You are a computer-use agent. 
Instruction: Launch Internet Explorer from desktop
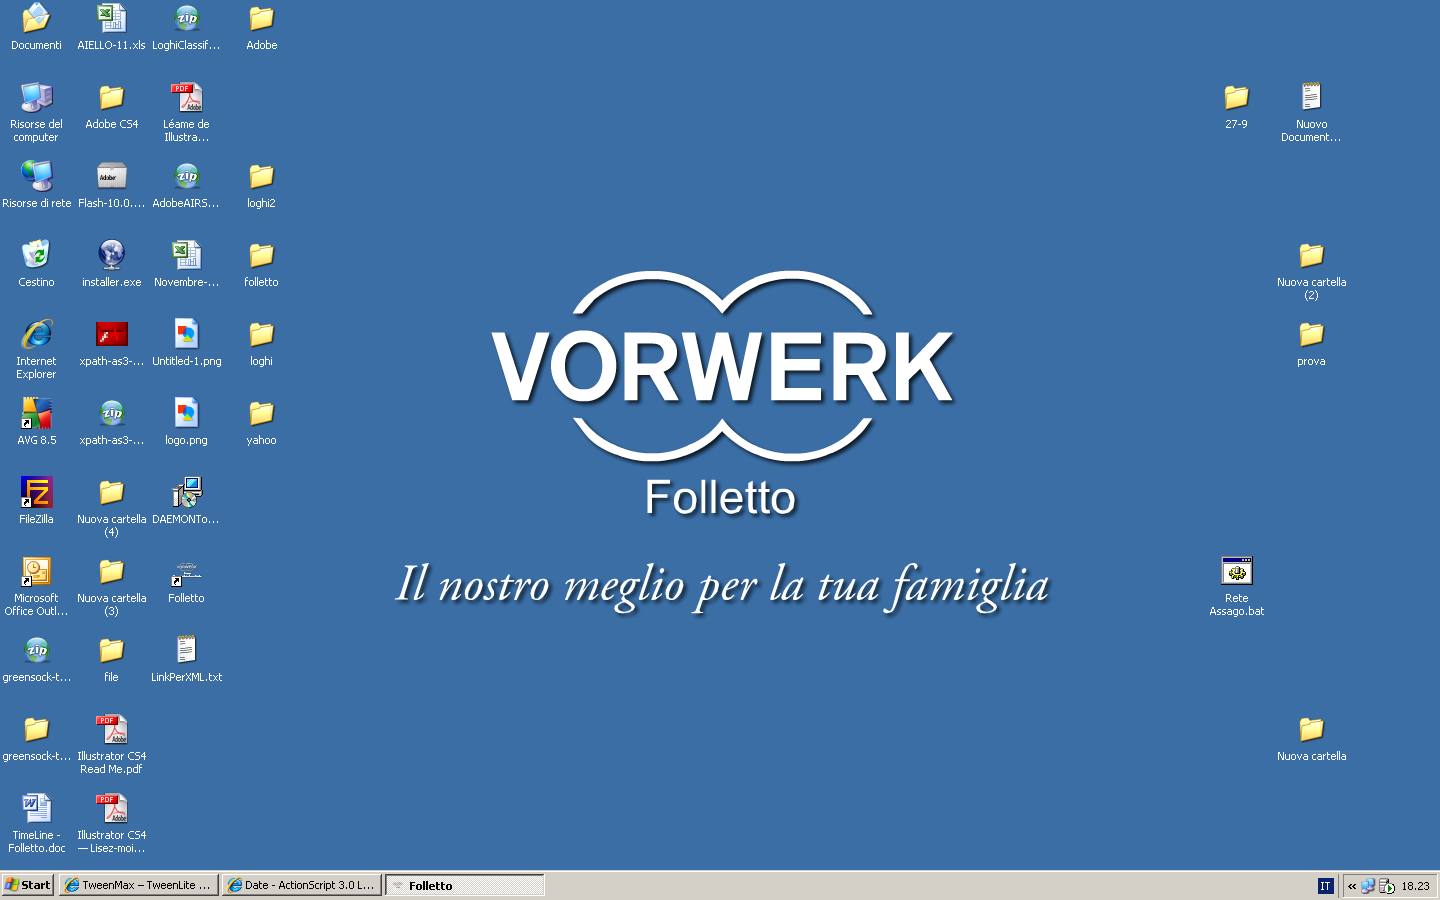point(36,334)
